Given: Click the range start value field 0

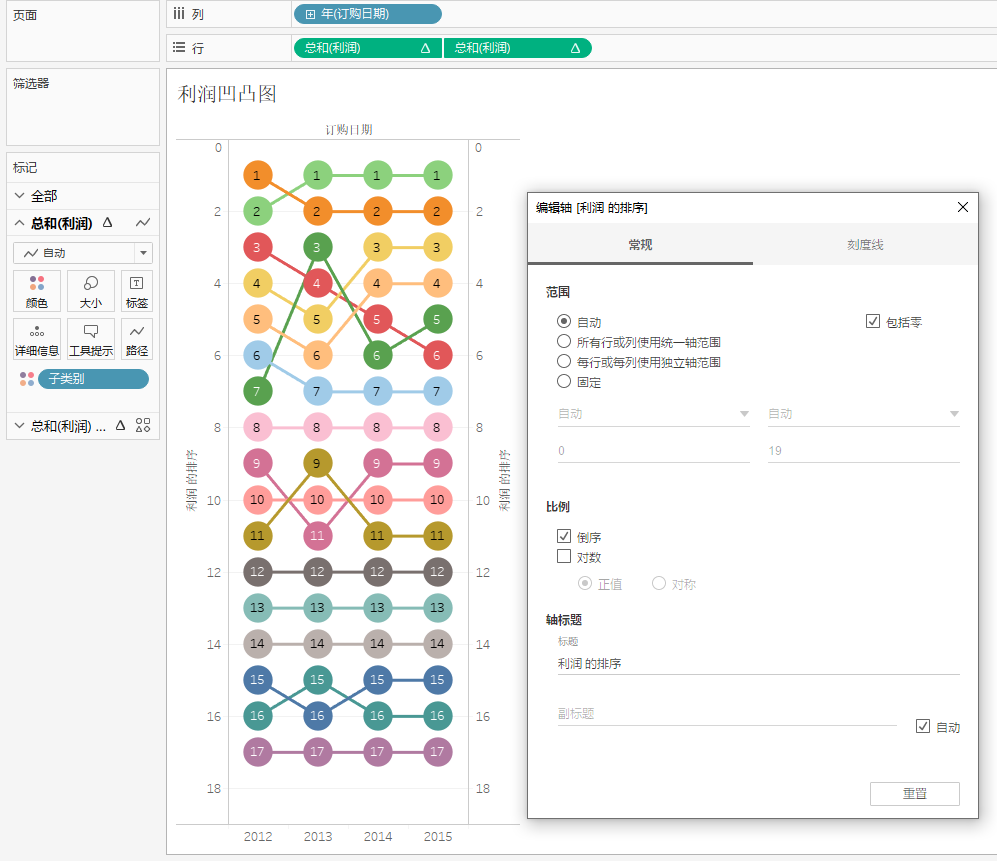Looking at the screenshot, I should pyautogui.click(x=654, y=451).
